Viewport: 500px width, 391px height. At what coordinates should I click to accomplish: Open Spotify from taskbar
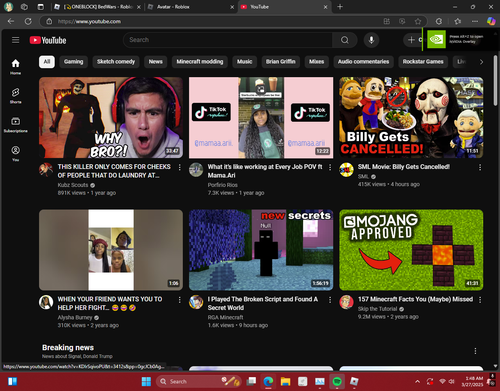click(x=337, y=381)
